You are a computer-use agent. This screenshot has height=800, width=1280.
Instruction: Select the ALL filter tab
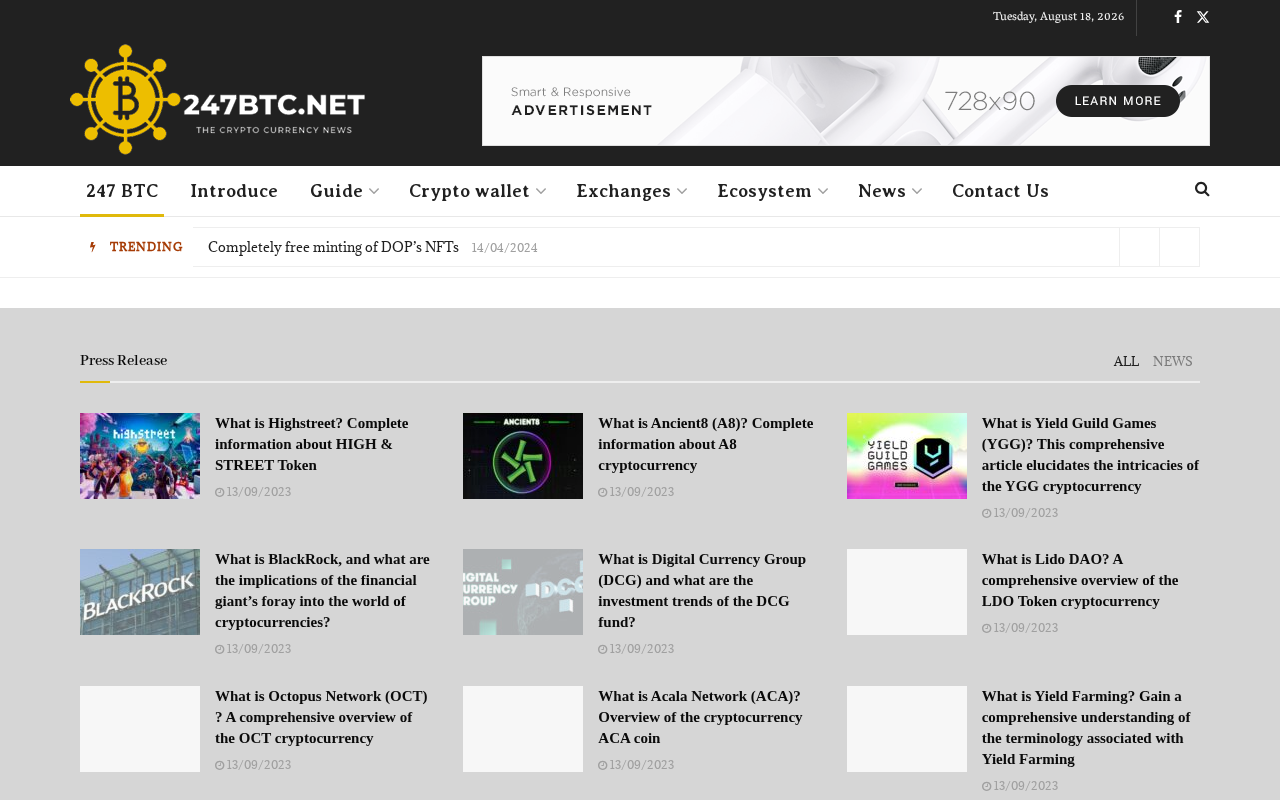pyautogui.click(x=1126, y=362)
